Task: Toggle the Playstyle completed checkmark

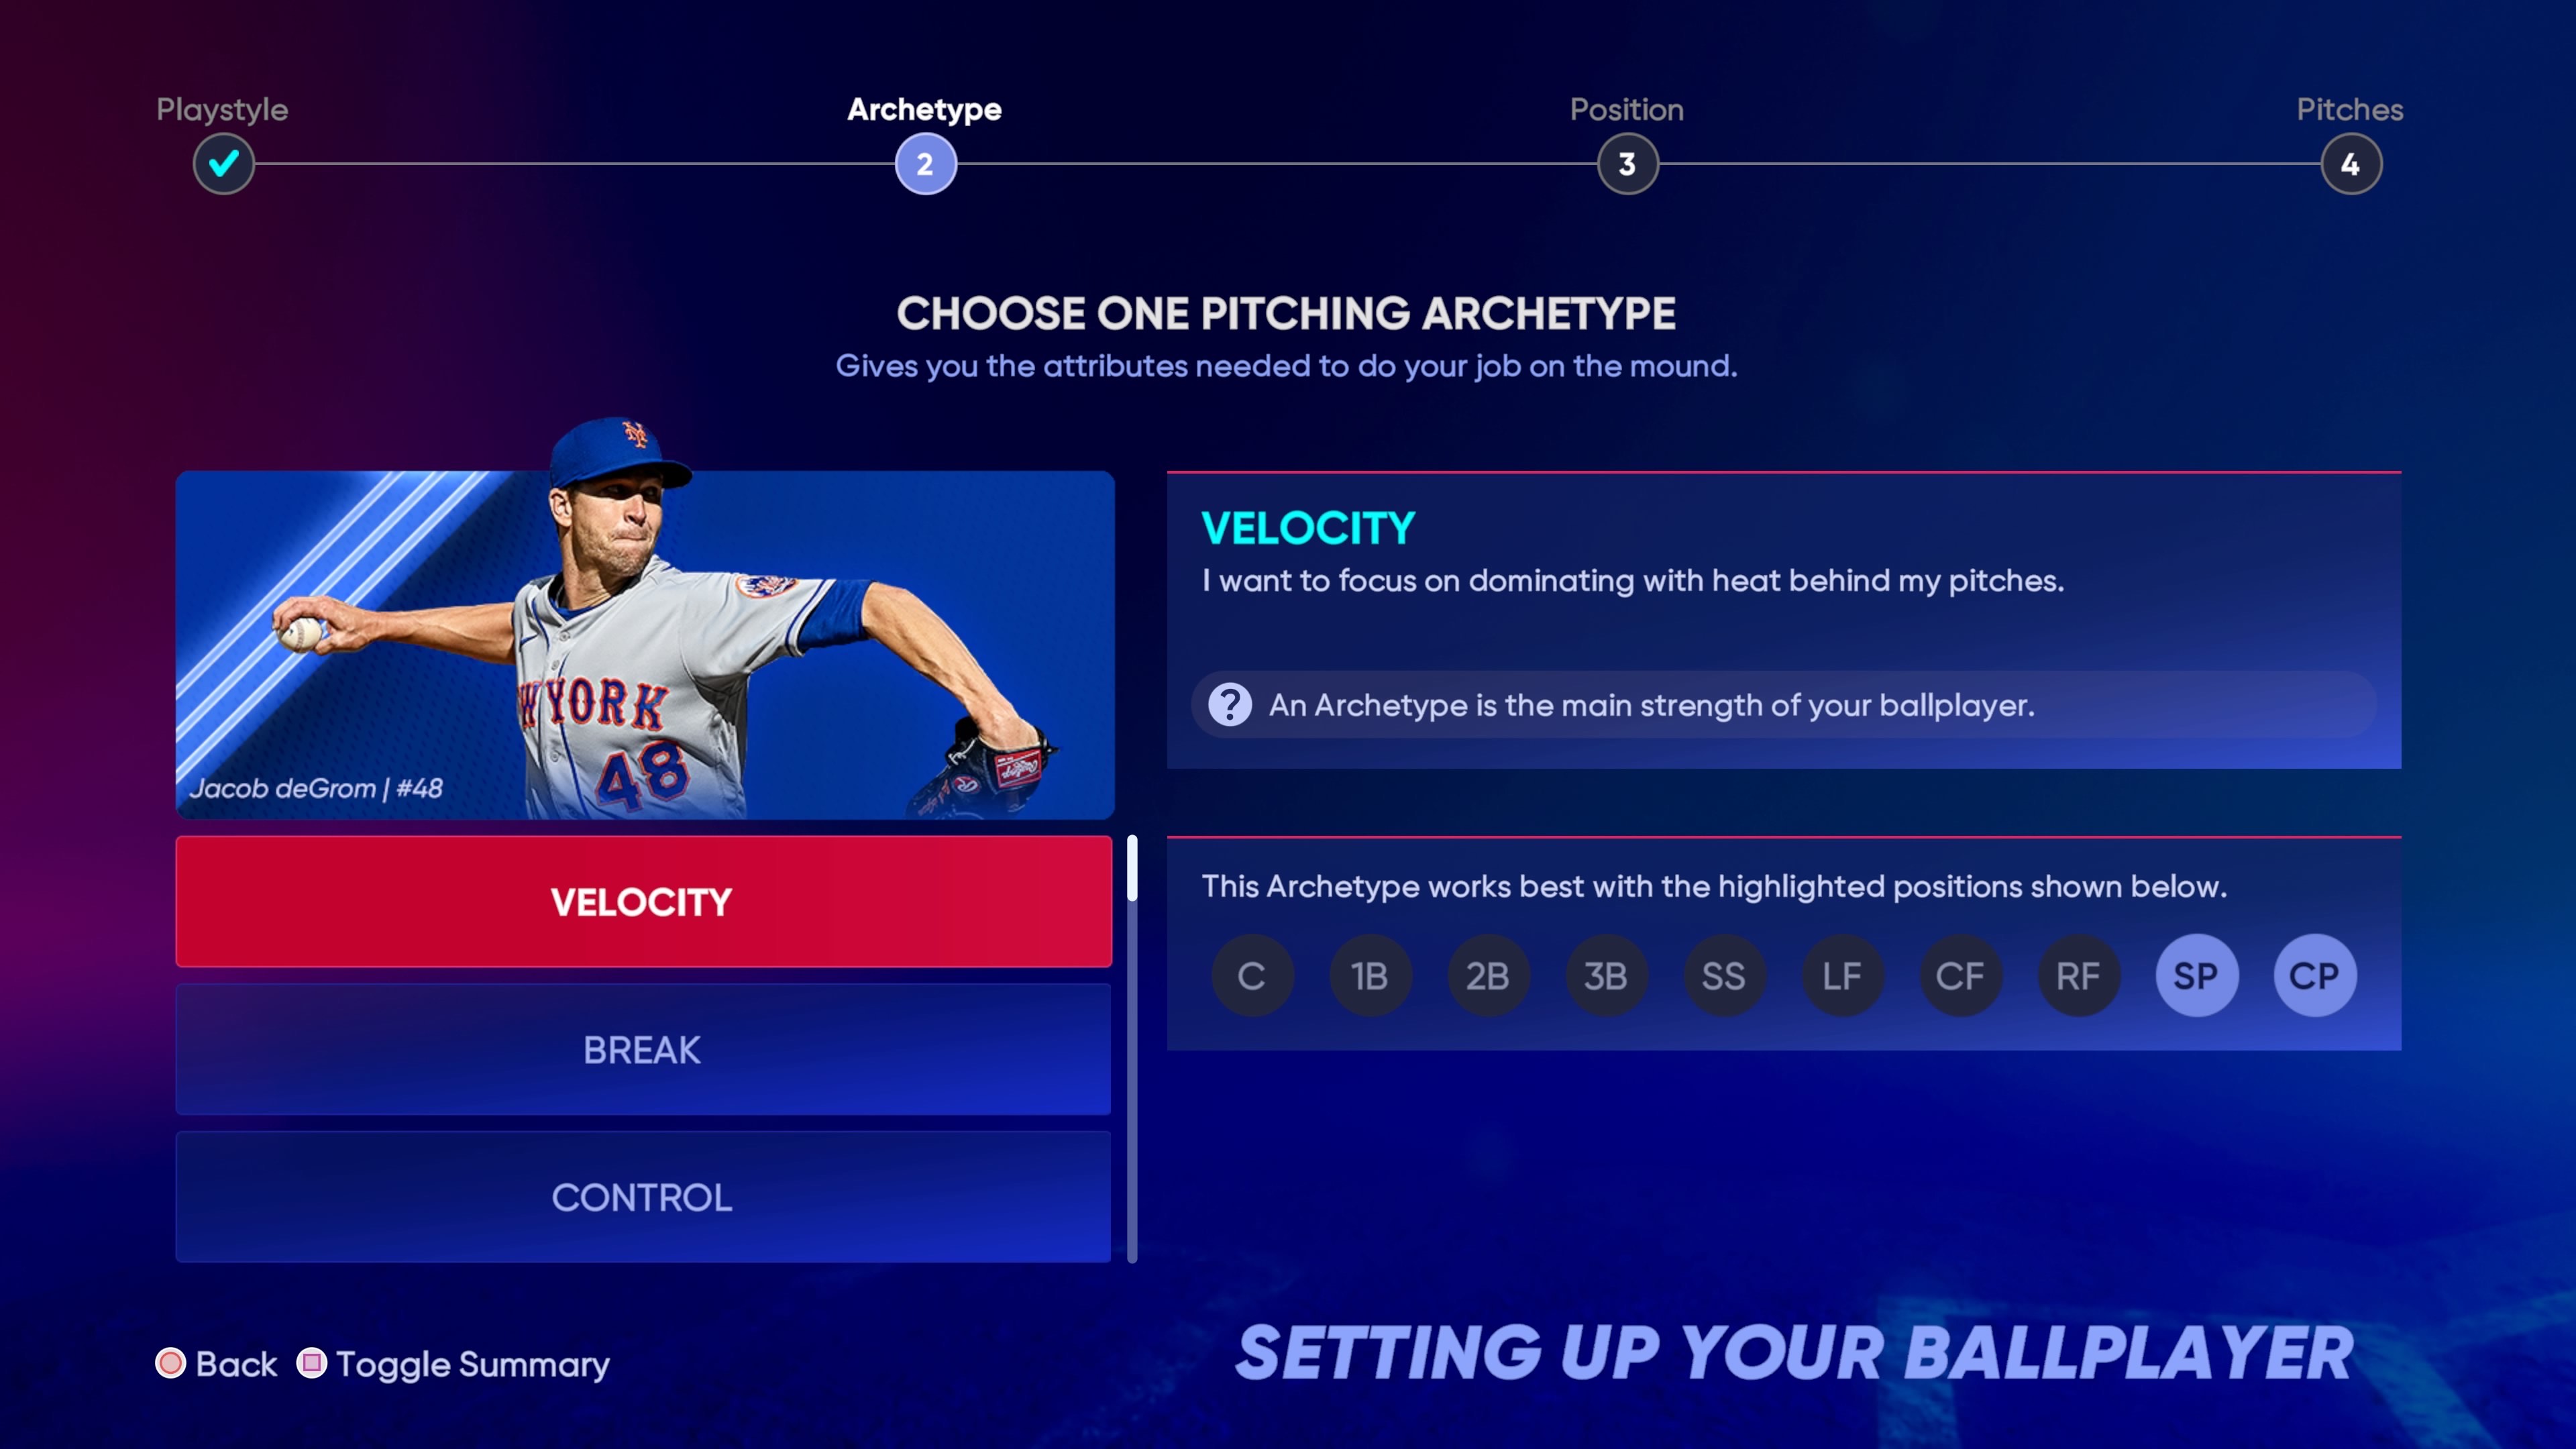Action: pyautogui.click(x=221, y=163)
